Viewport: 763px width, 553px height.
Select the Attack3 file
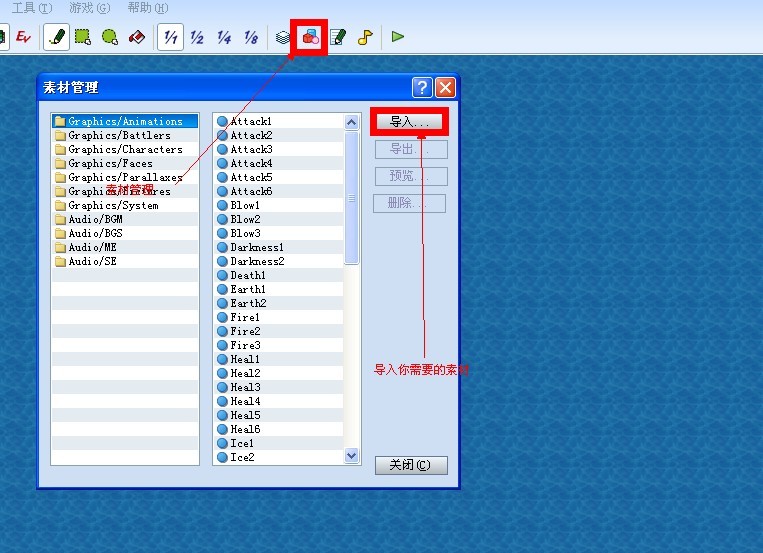tap(278, 149)
